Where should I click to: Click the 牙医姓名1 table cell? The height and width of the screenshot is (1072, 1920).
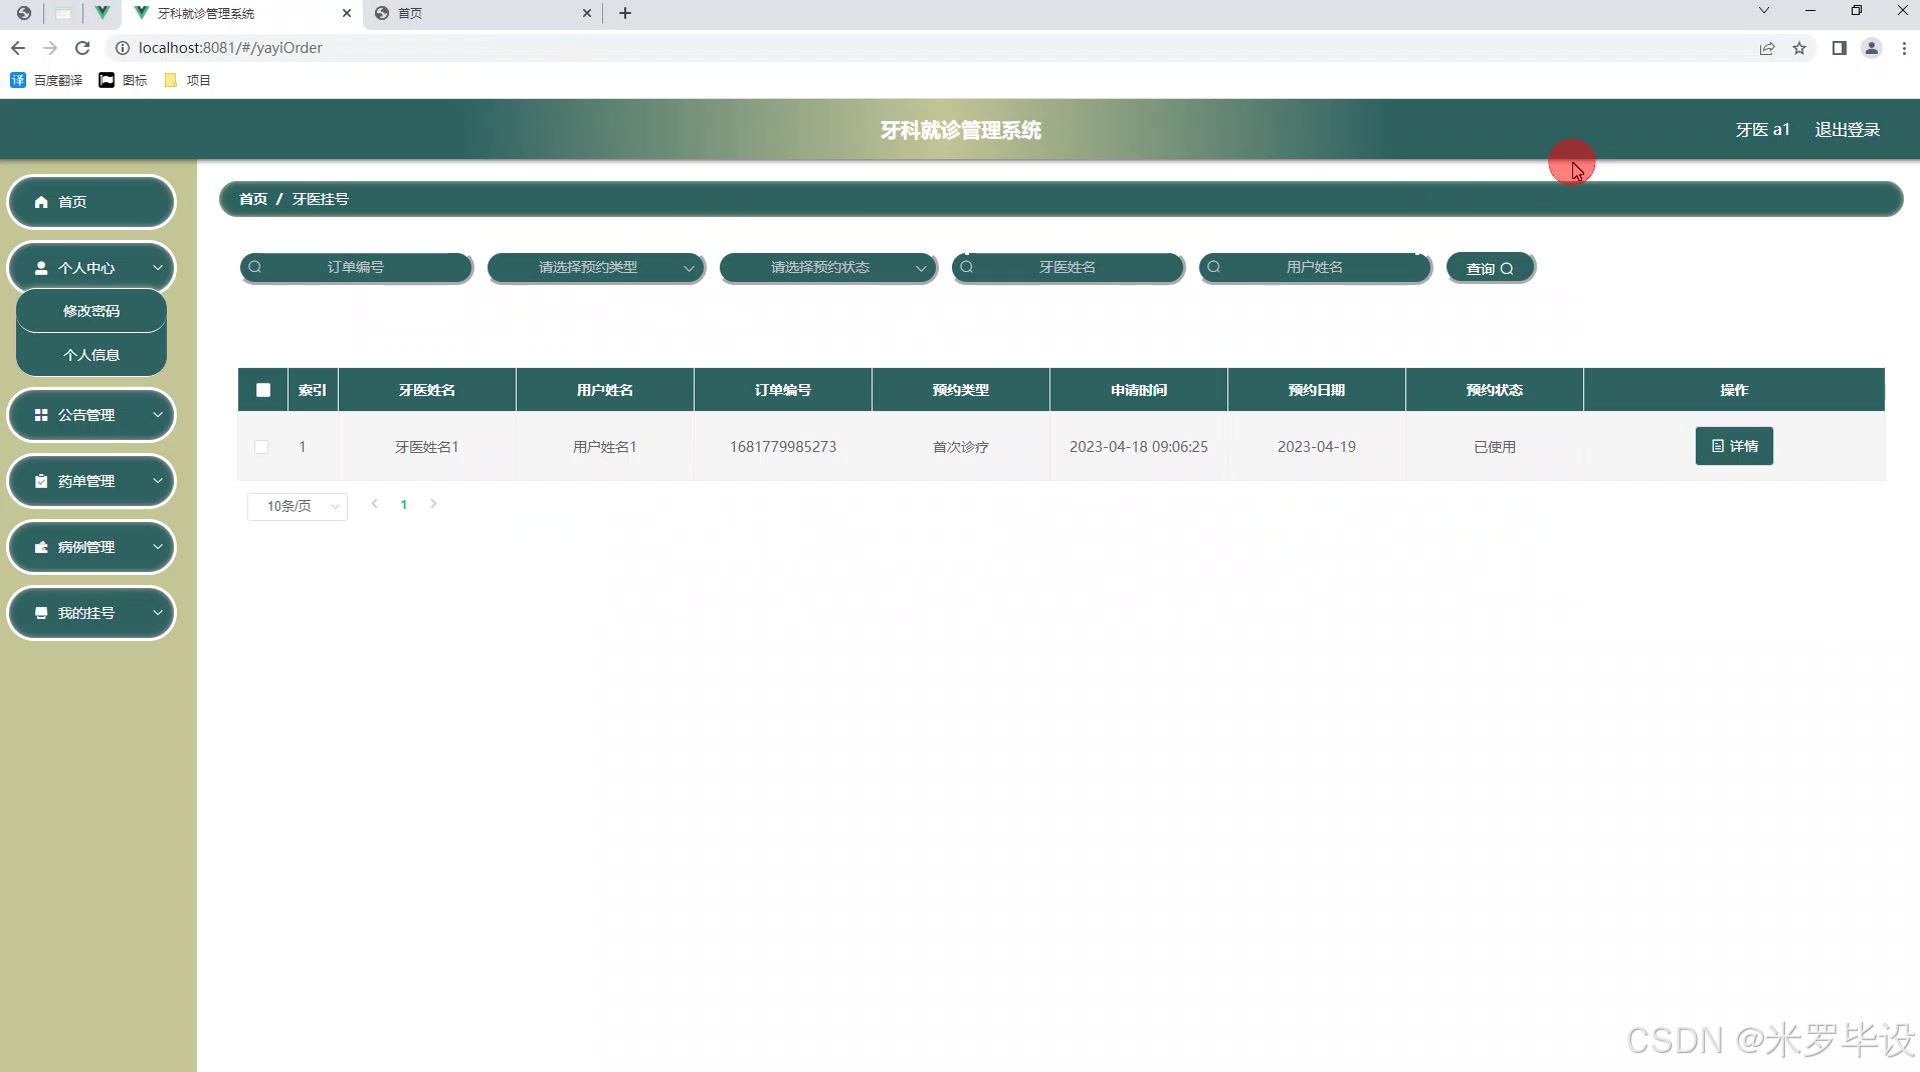point(426,447)
